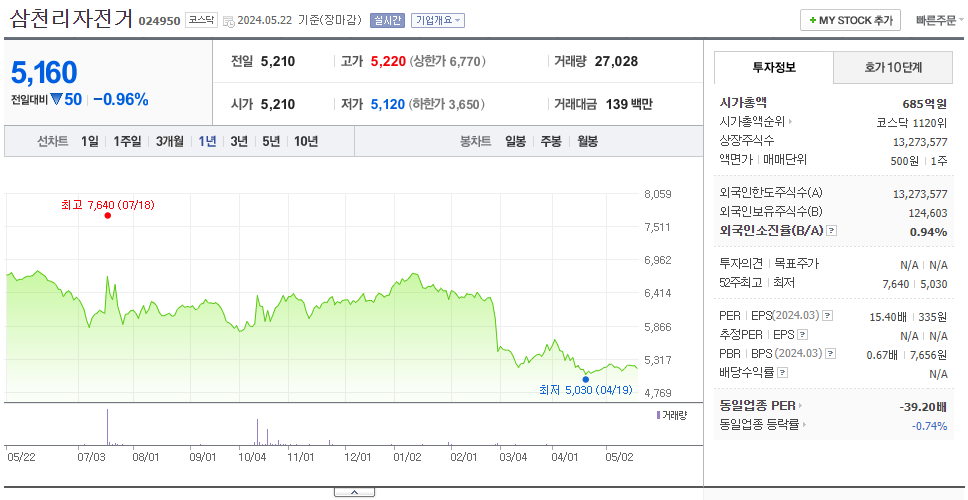Click the 코스닥 1120위 ranking value
This screenshot has height=500, width=968.
[911, 122]
